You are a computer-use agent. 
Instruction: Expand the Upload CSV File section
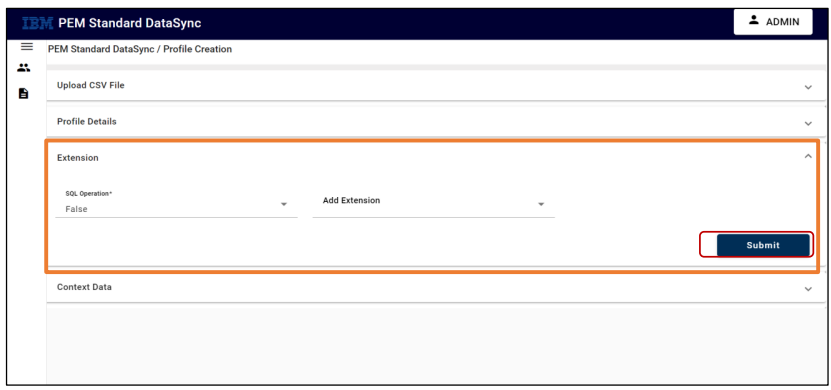pos(808,87)
